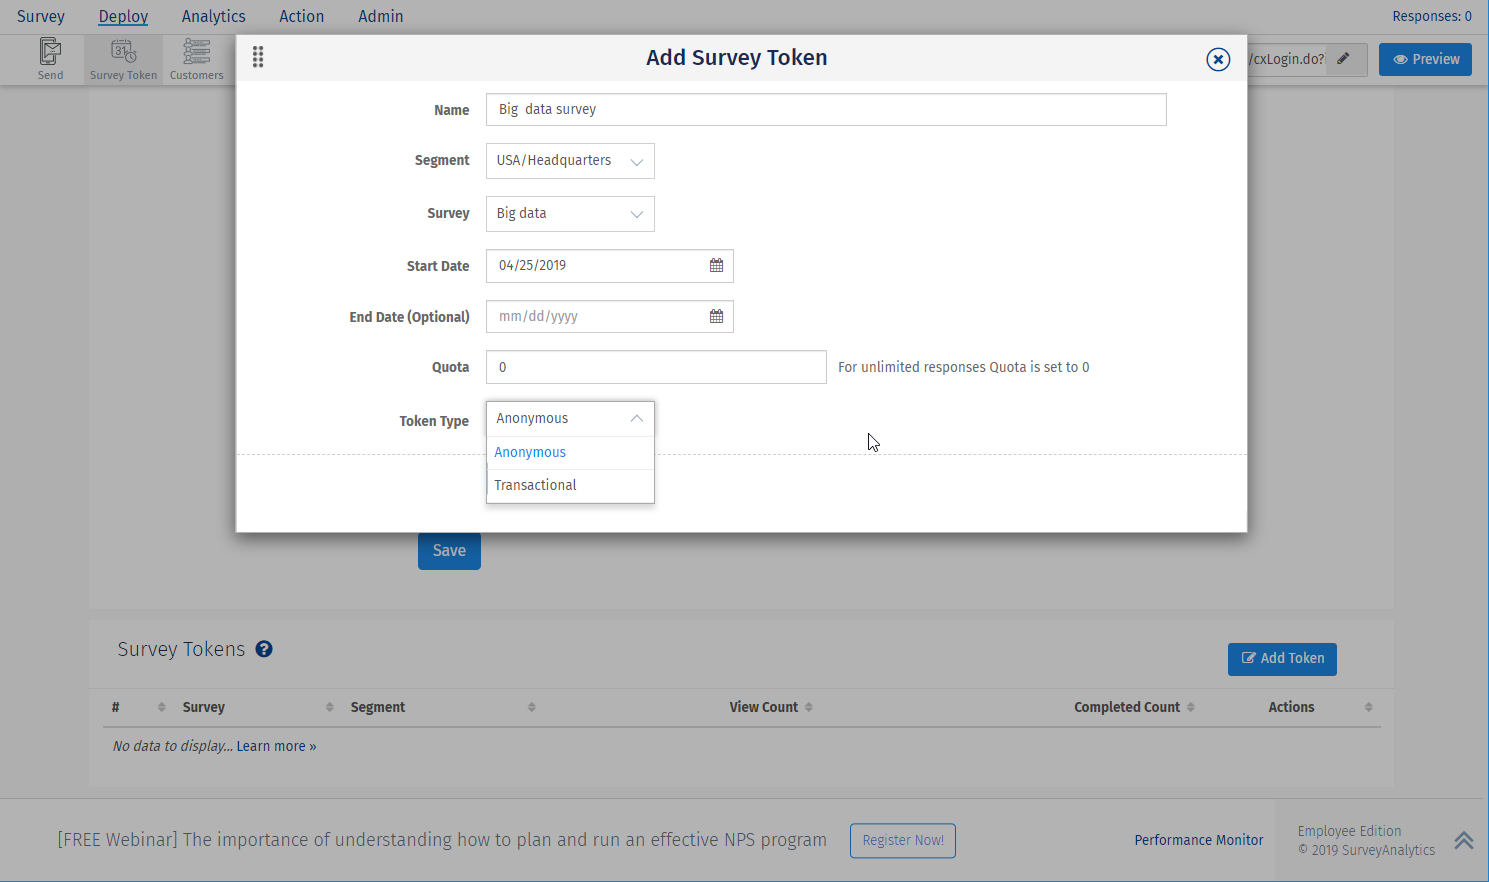The image size is (1489, 882).
Task: Open the Customers toolbar icon
Action: point(196,58)
